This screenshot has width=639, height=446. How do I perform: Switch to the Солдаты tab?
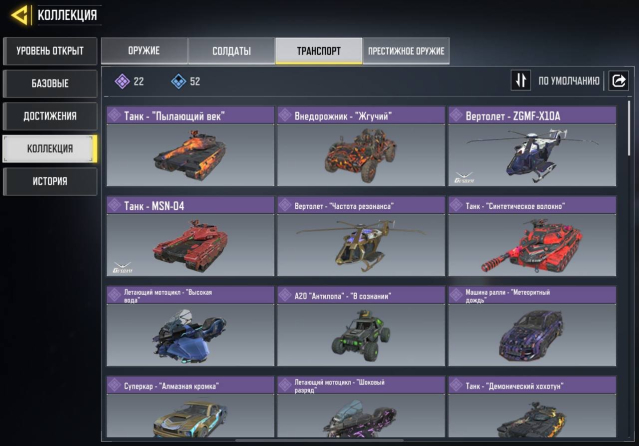click(x=231, y=51)
